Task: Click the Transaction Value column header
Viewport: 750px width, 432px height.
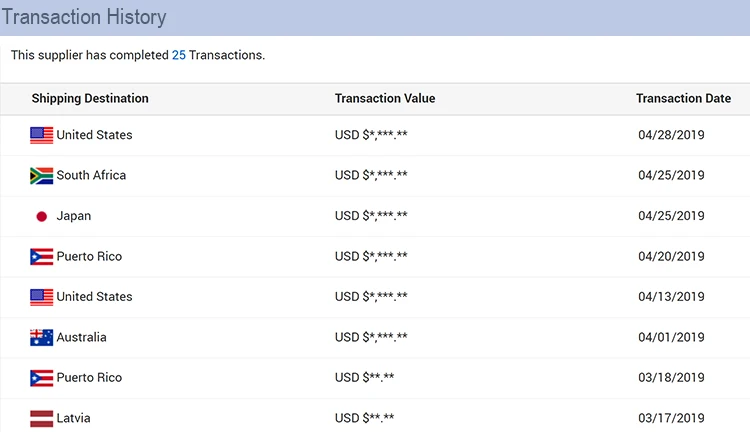Action: pyautogui.click(x=385, y=99)
